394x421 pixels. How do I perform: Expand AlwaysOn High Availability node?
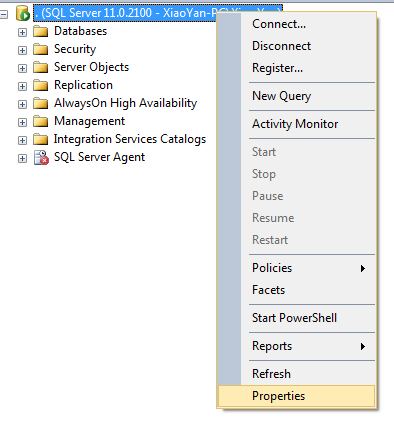(22, 104)
